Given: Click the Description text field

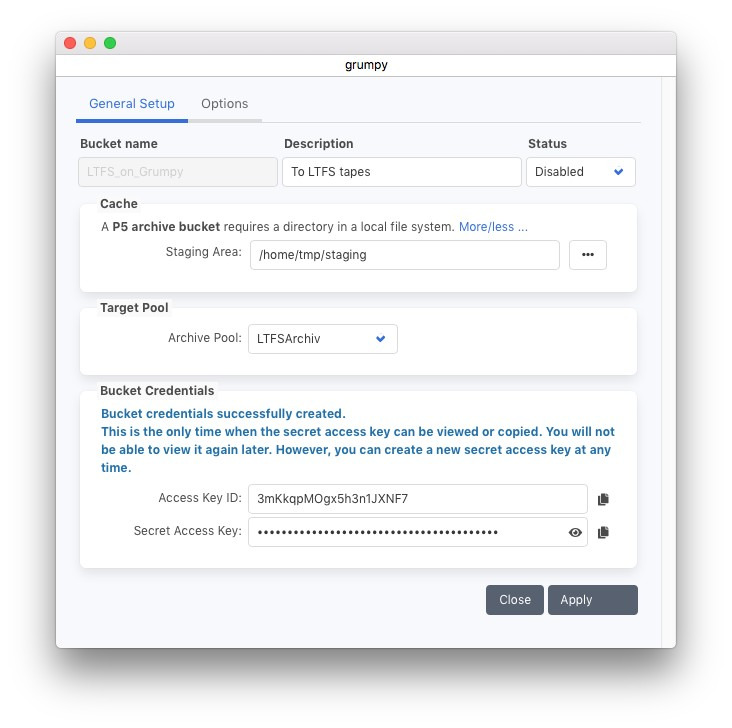Looking at the screenshot, I should tap(401, 172).
